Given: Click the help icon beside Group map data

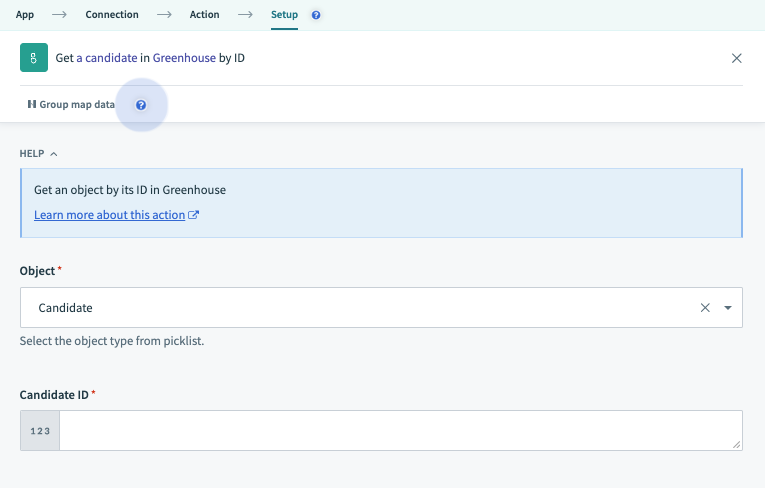Looking at the screenshot, I should [x=141, y=105].
